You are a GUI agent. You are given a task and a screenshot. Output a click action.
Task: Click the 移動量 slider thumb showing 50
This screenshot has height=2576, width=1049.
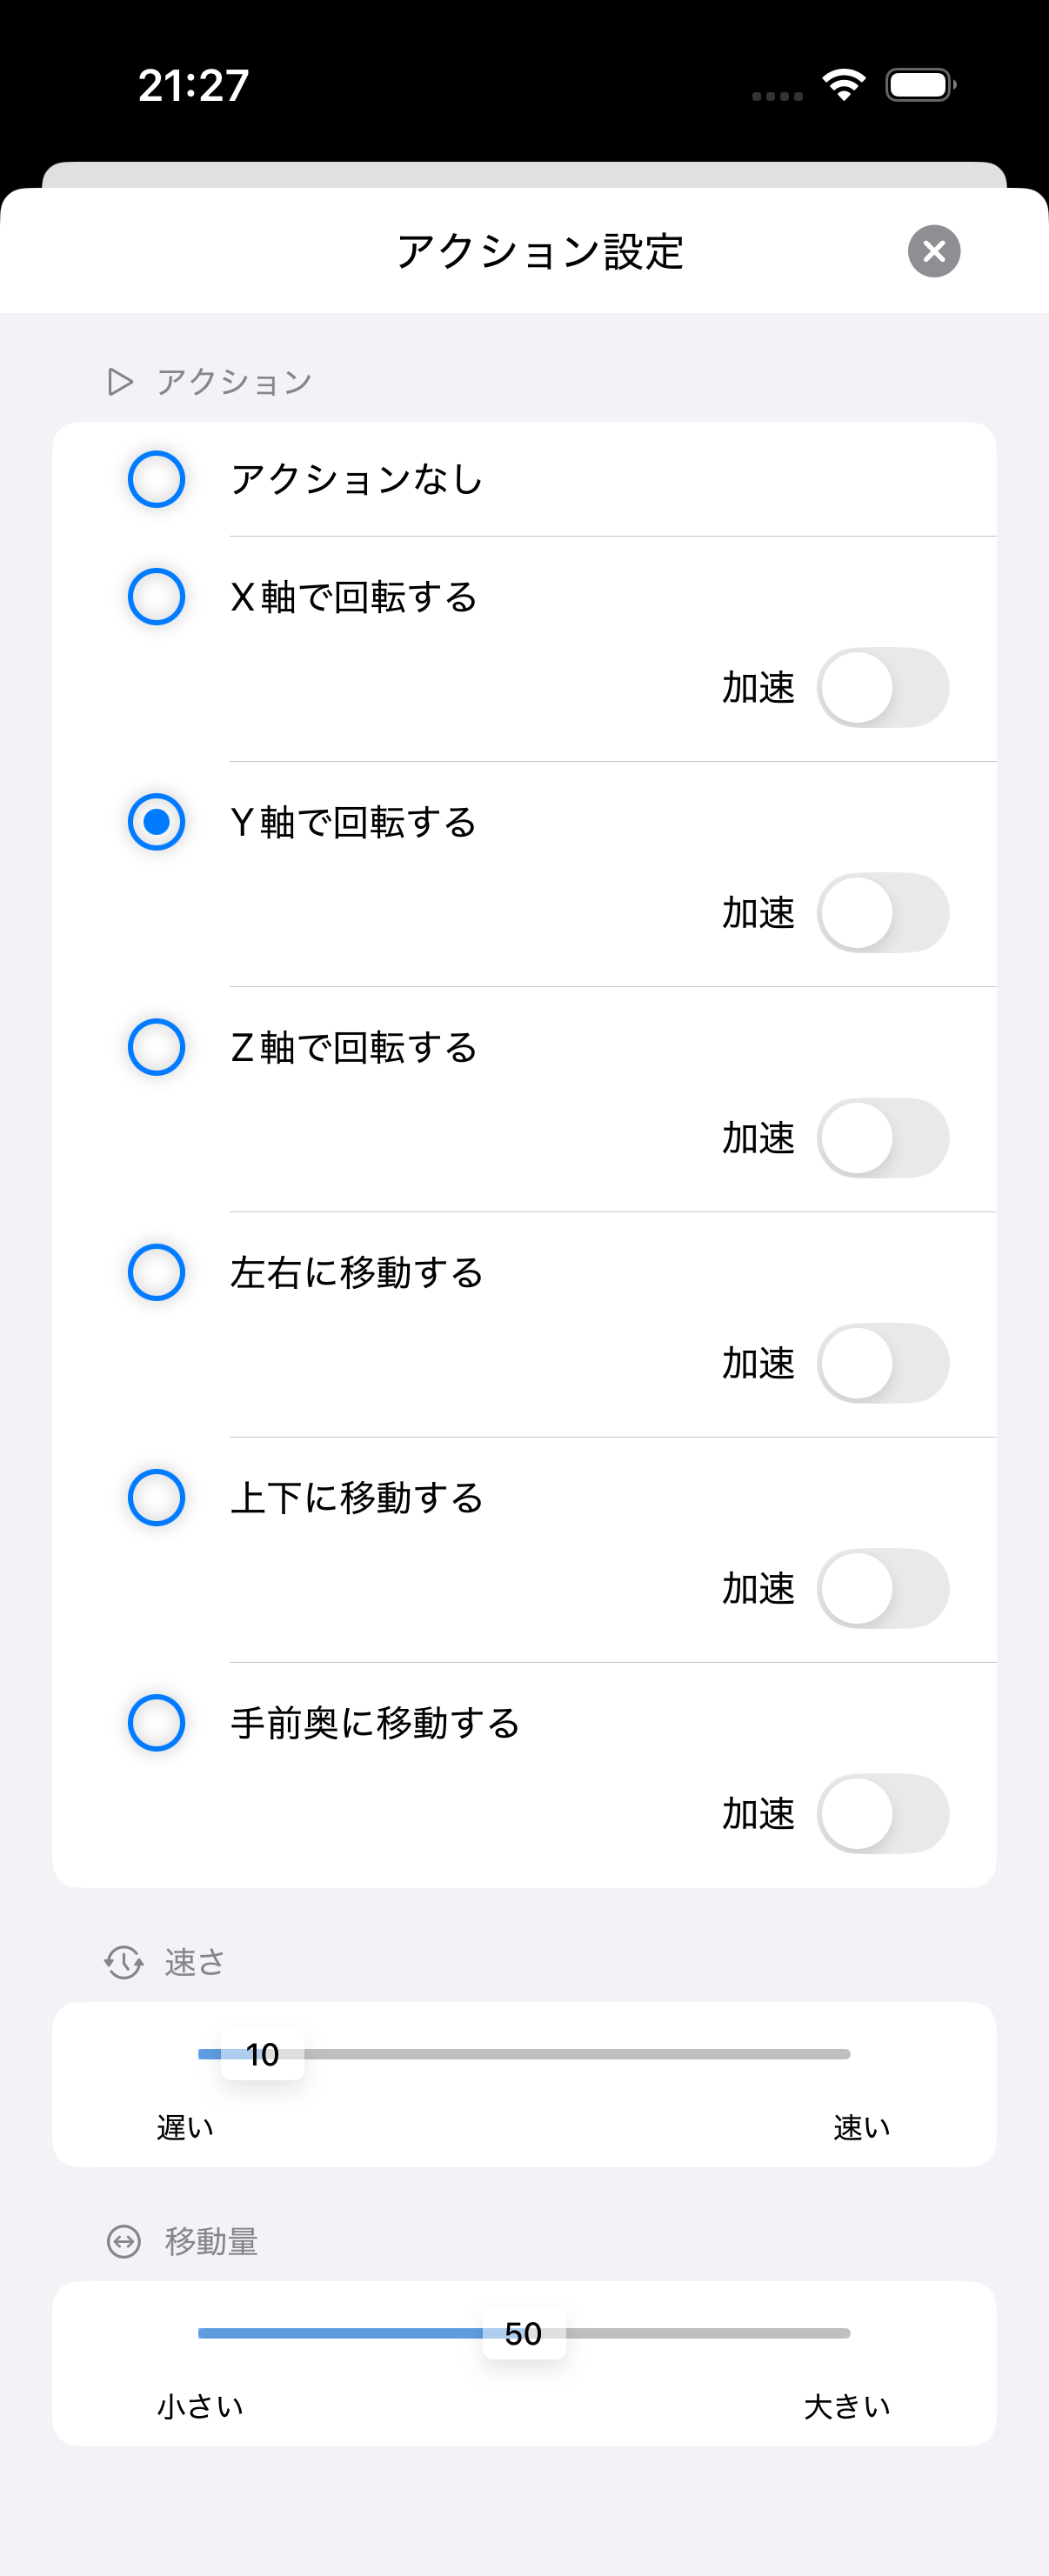[524, 2333]
